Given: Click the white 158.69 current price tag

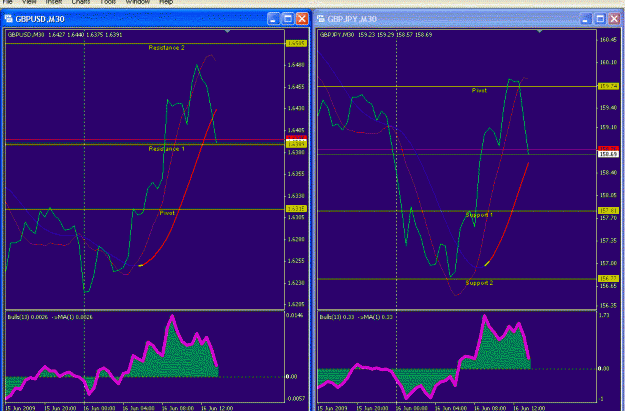Looking at the screenshot, I should click(608, 154).
